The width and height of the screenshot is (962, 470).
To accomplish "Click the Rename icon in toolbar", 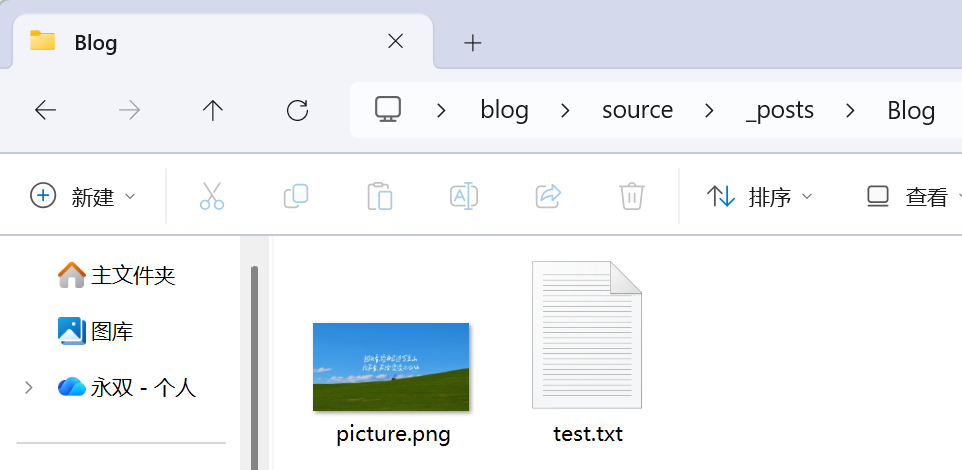I will 463,196.
